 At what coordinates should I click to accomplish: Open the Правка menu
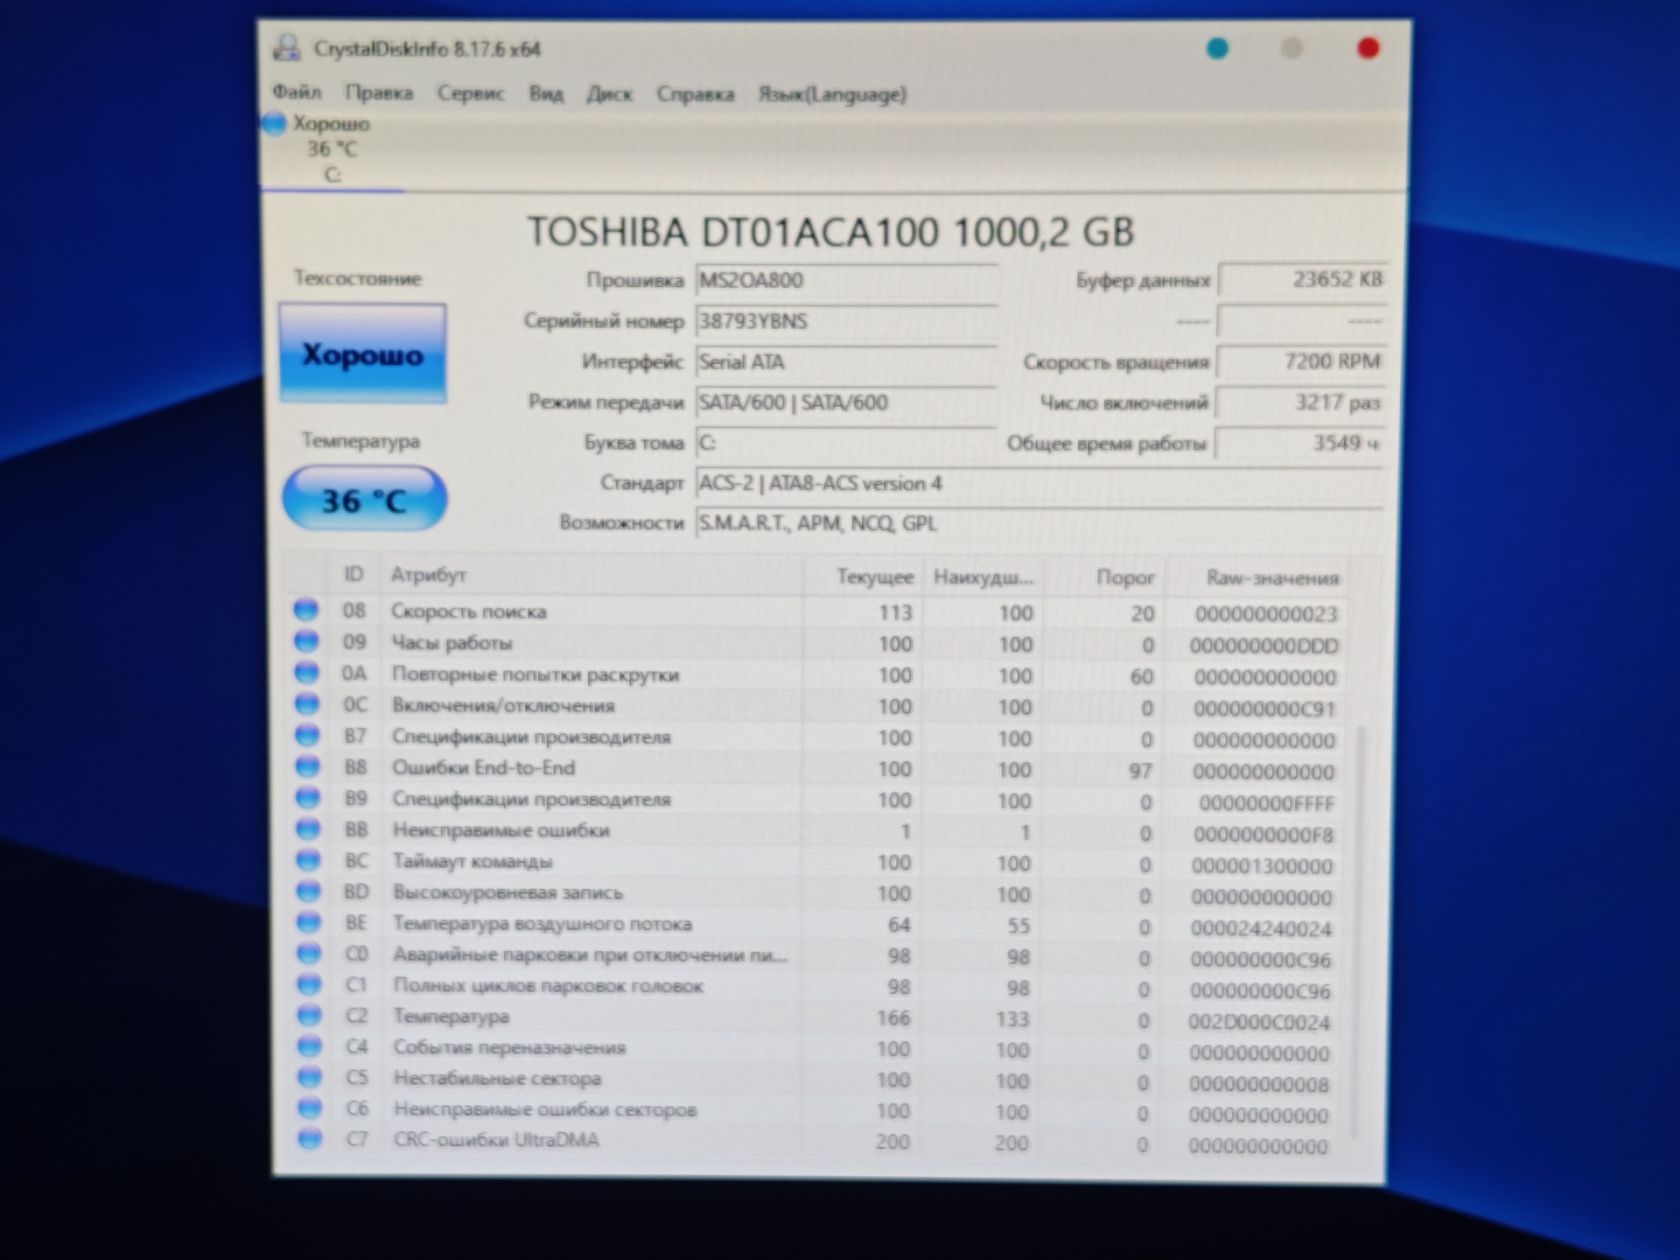[379, 93]
